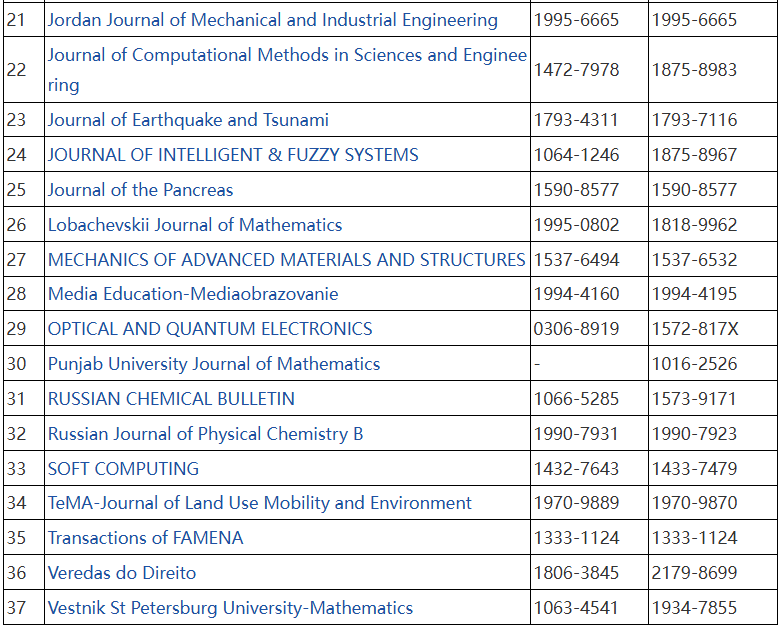Select ISSN 1432-7643 cell

[x=589, y=468]
